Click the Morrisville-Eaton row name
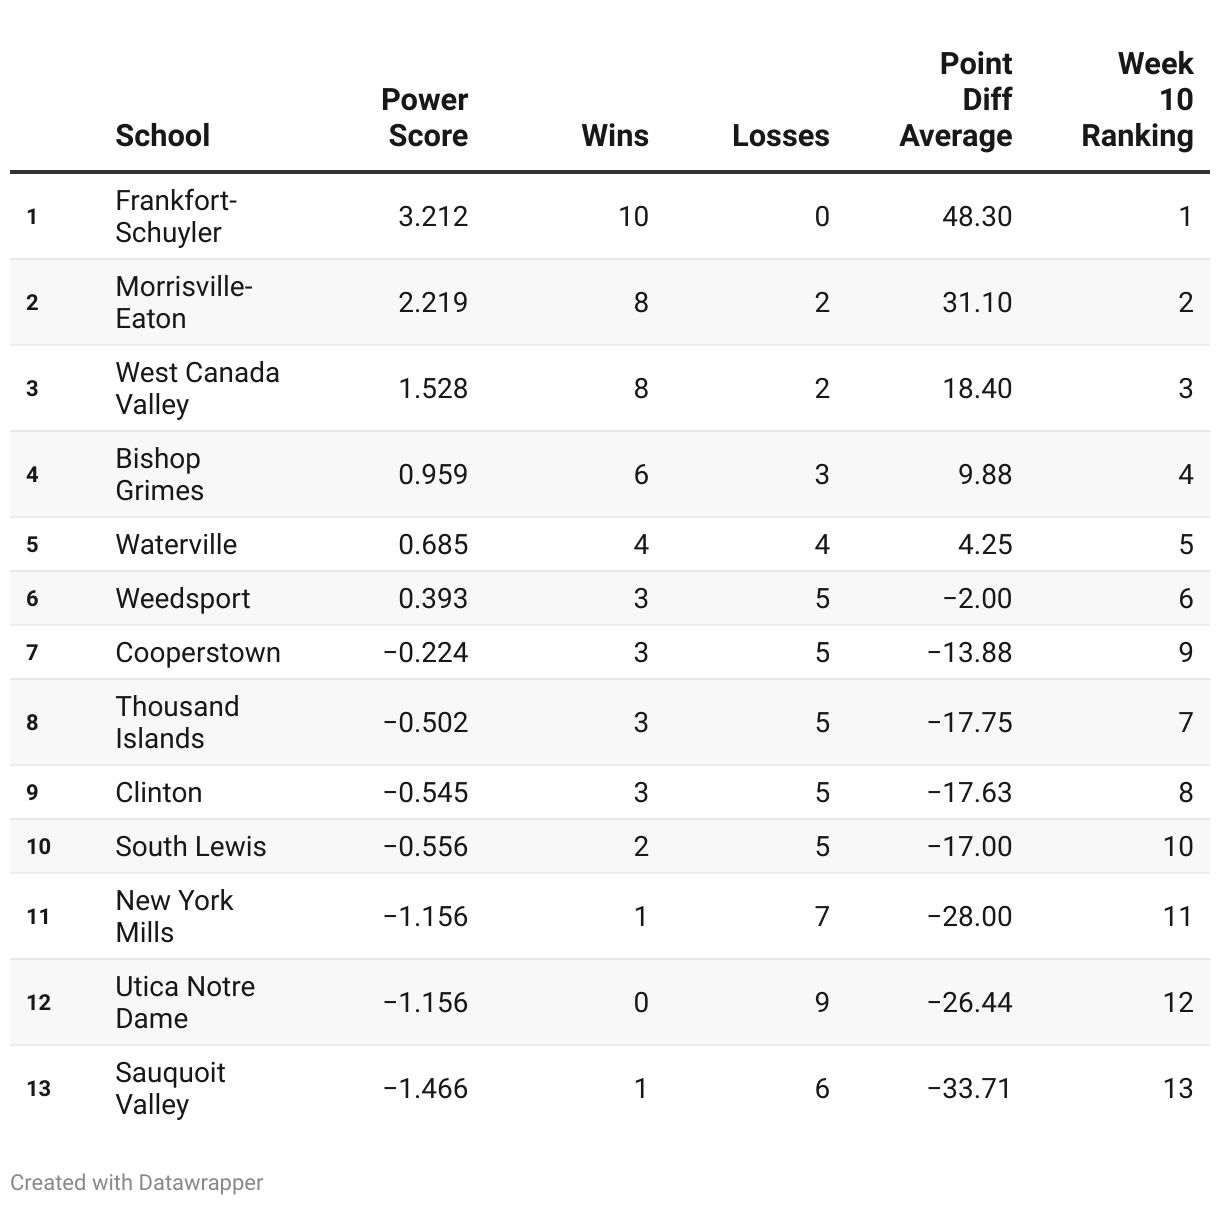 coord(184,303)
